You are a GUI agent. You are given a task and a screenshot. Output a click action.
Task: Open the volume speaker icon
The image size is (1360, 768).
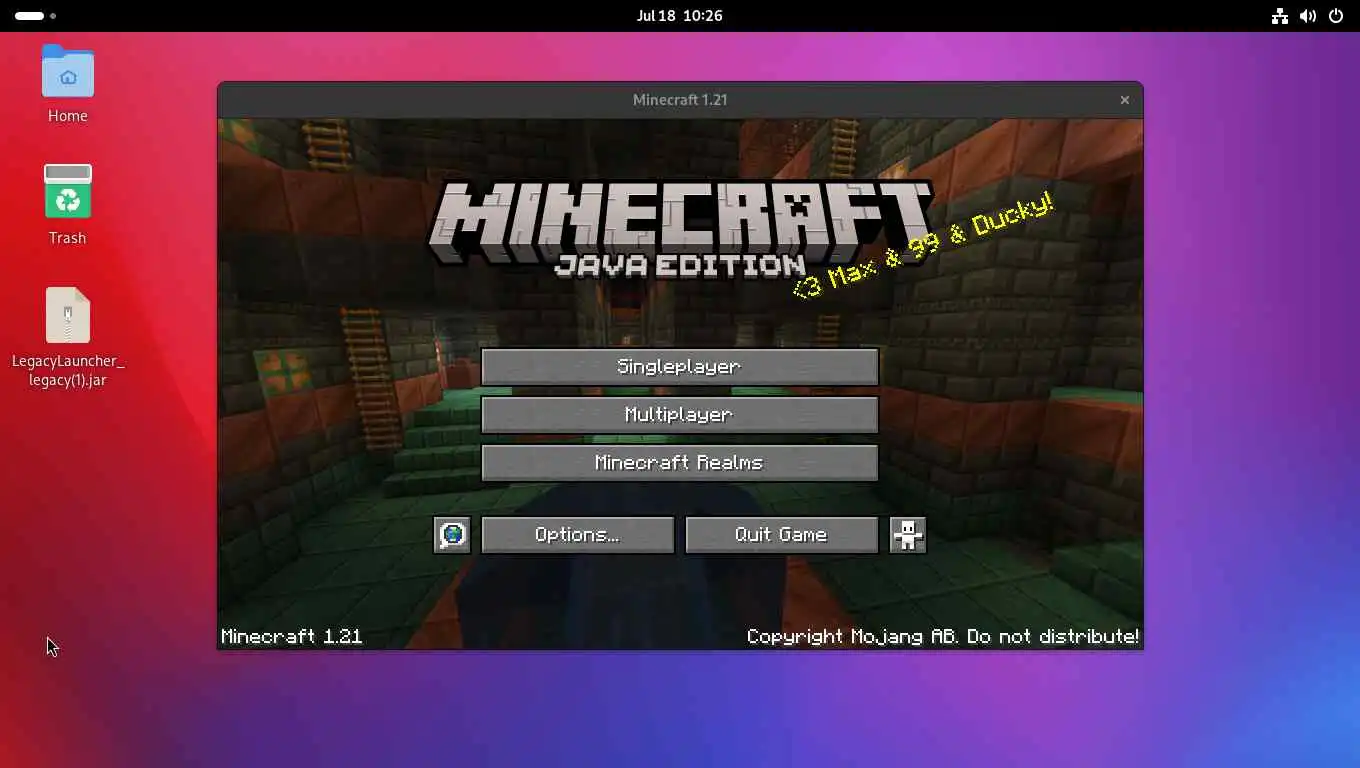pyautogui.click(x=1307, y=16)
